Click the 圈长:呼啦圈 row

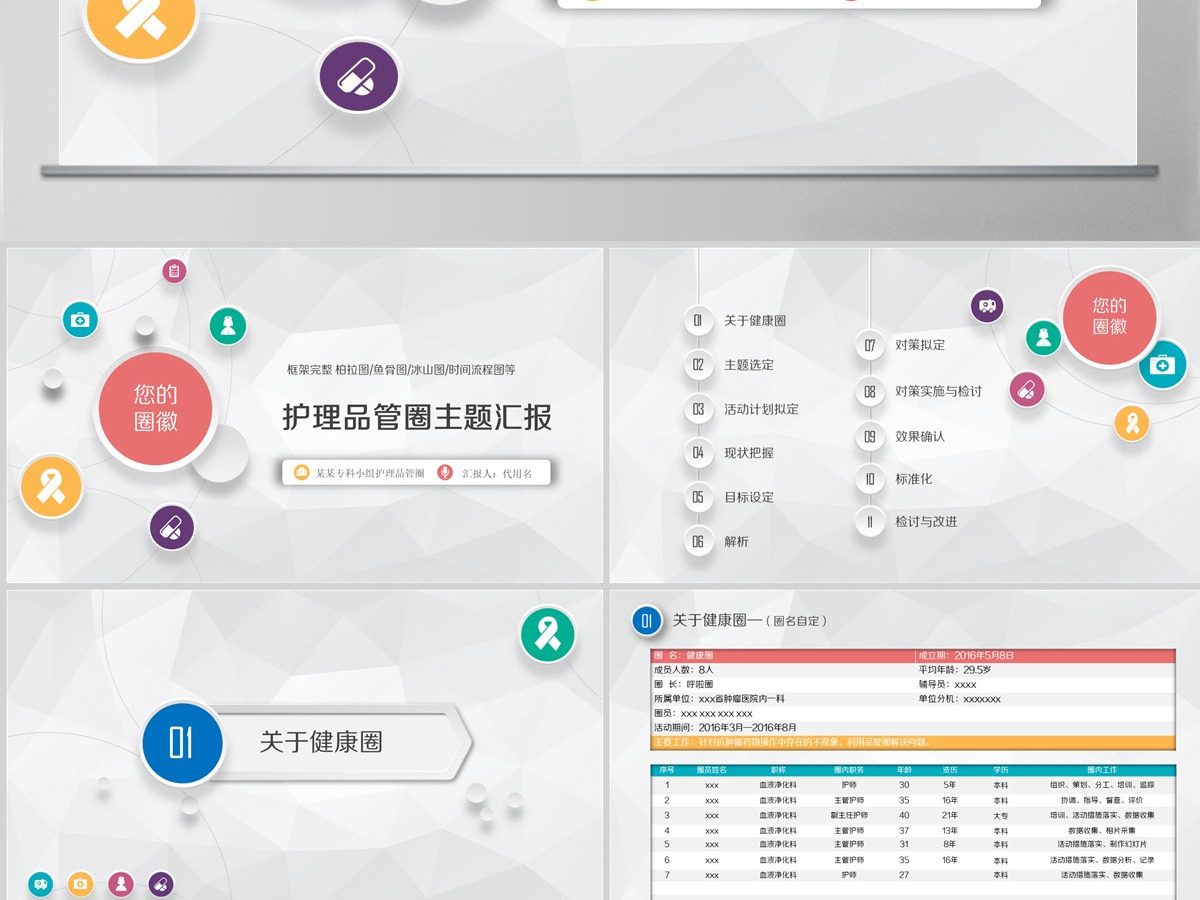(x=783, y=684)
